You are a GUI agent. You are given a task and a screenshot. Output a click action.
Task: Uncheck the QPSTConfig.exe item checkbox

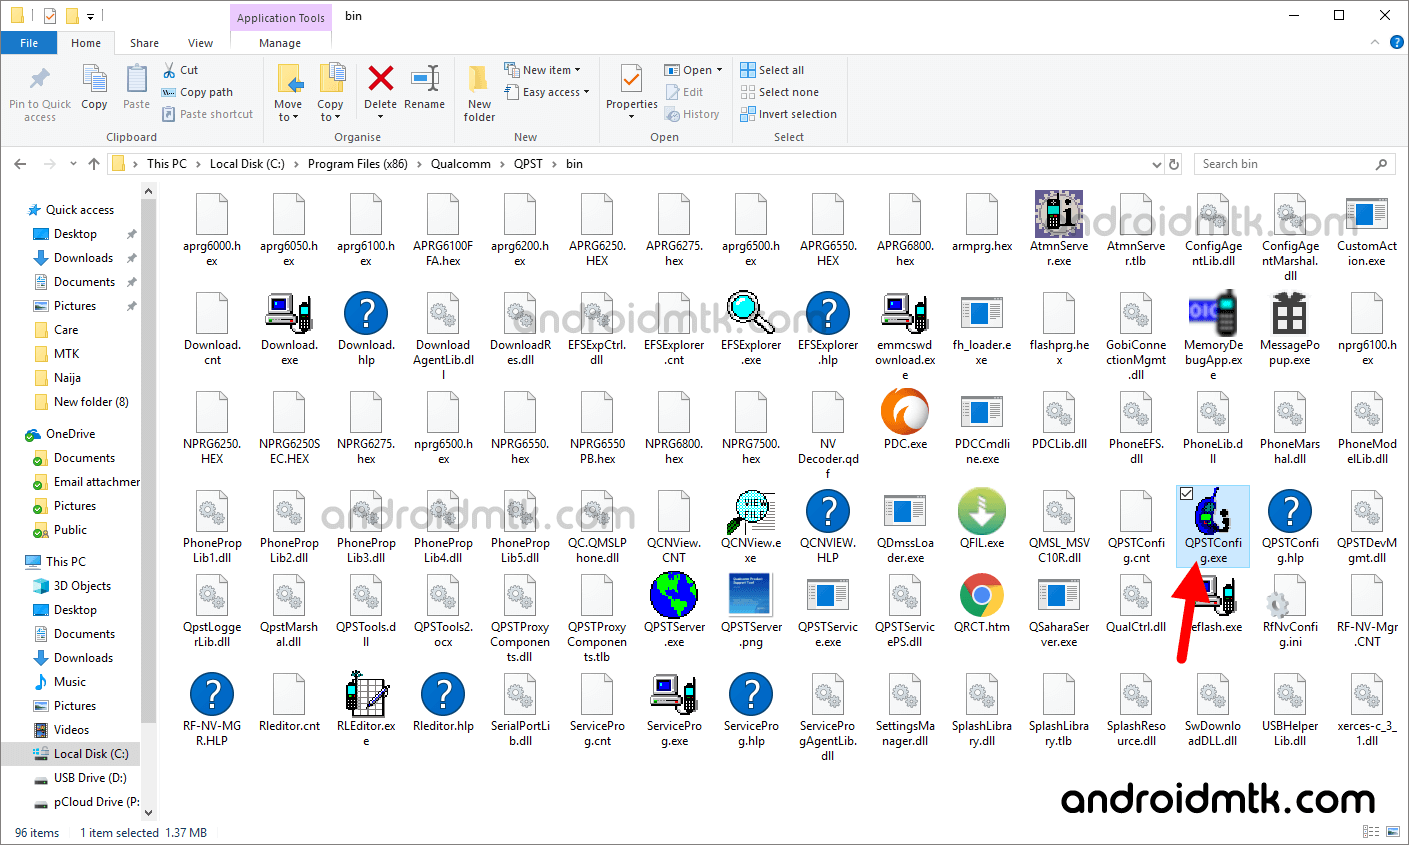1186,493
